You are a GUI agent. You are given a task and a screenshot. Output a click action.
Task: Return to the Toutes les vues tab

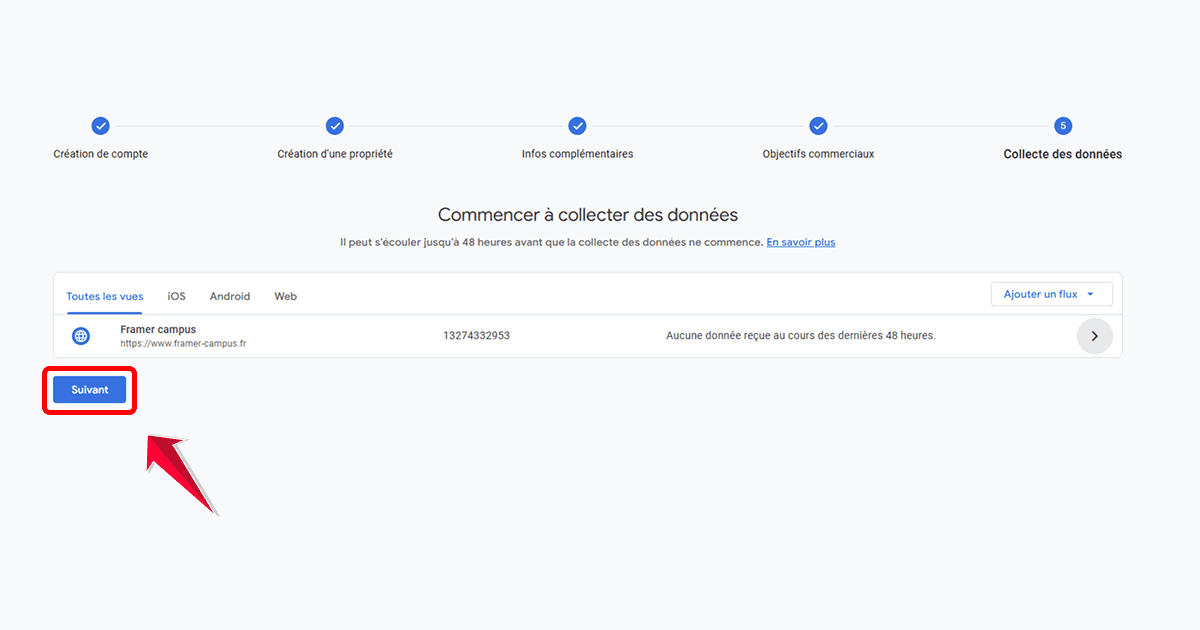(104, 296)
